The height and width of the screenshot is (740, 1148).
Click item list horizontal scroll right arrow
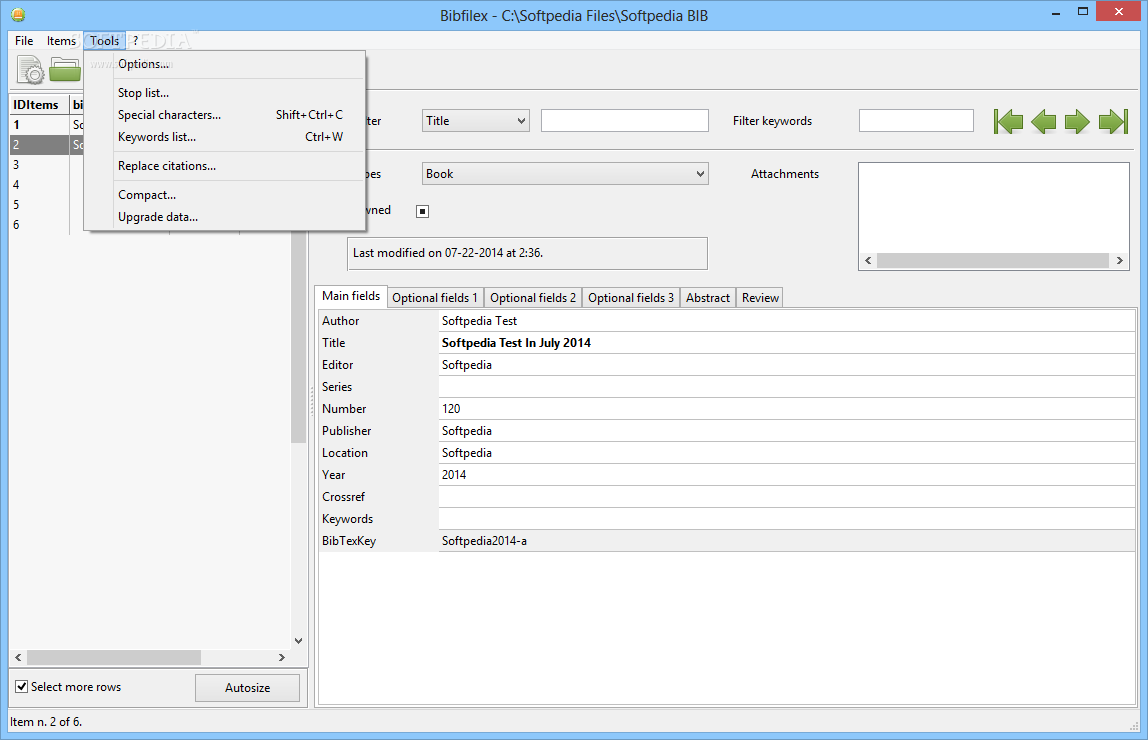pos(282,657)
